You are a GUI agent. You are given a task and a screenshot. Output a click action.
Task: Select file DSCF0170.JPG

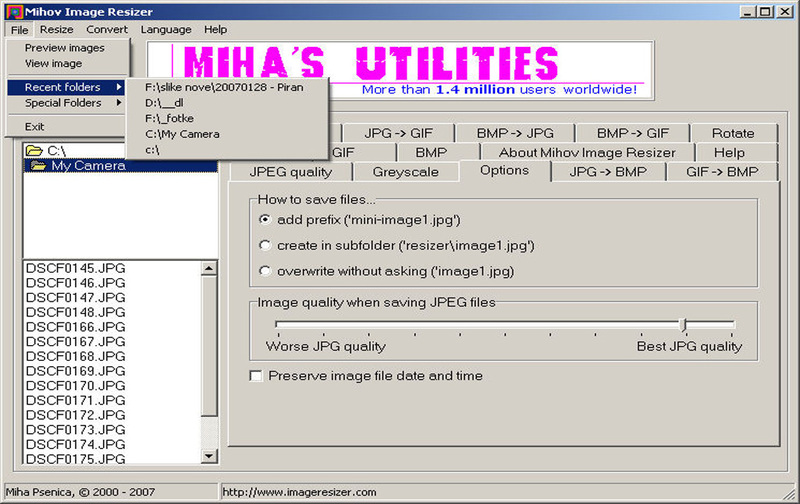point(76,386)
